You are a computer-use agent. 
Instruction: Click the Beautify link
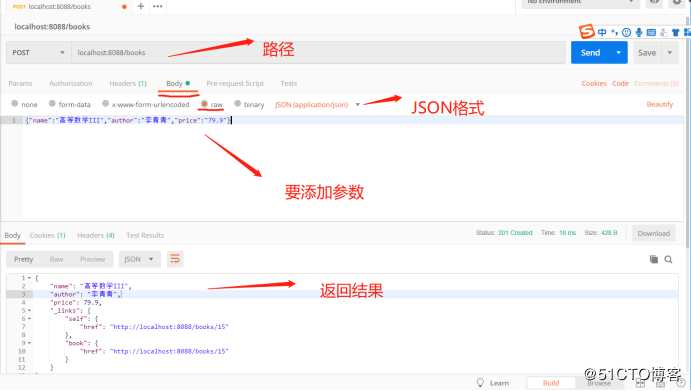(660, 104)
